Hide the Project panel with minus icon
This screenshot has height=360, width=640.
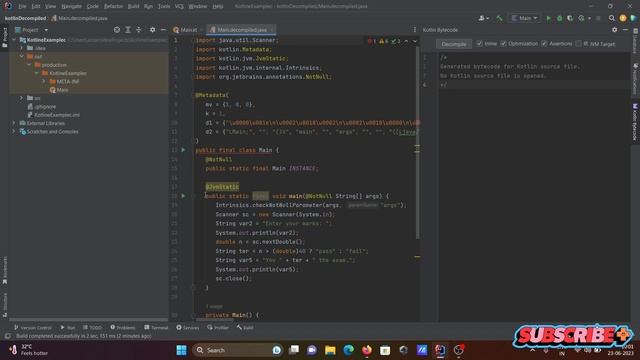click(x=163, y=30)
